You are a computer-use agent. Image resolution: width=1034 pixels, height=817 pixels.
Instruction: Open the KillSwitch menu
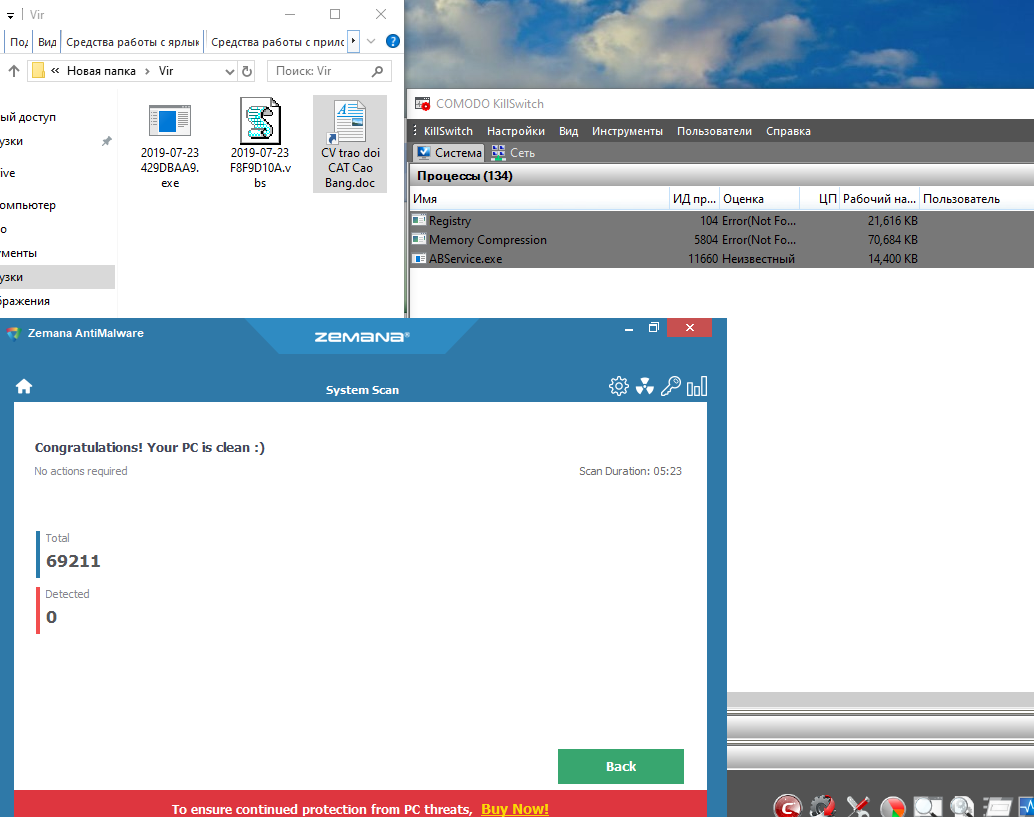point(448,131)
